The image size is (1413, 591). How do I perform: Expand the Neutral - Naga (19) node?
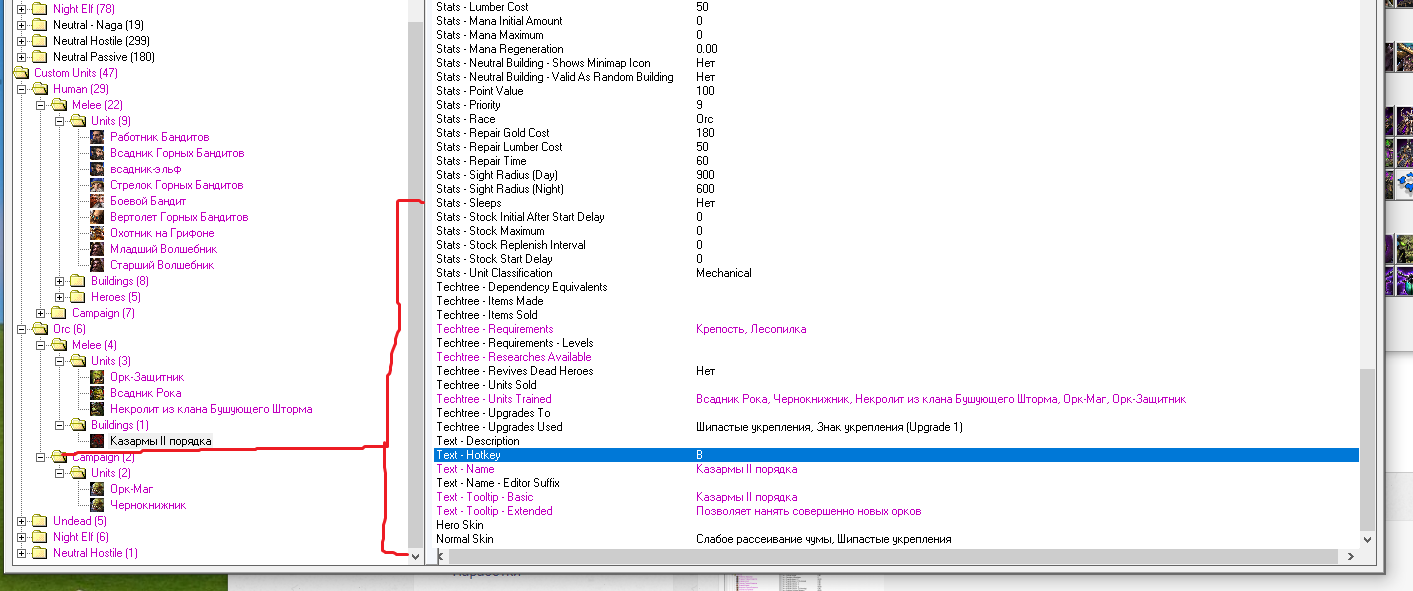click(x=22, y=25)
